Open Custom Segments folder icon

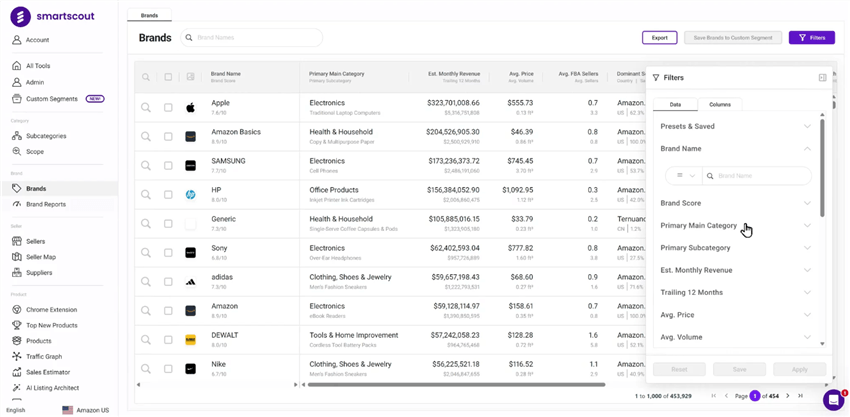(17, 99)
